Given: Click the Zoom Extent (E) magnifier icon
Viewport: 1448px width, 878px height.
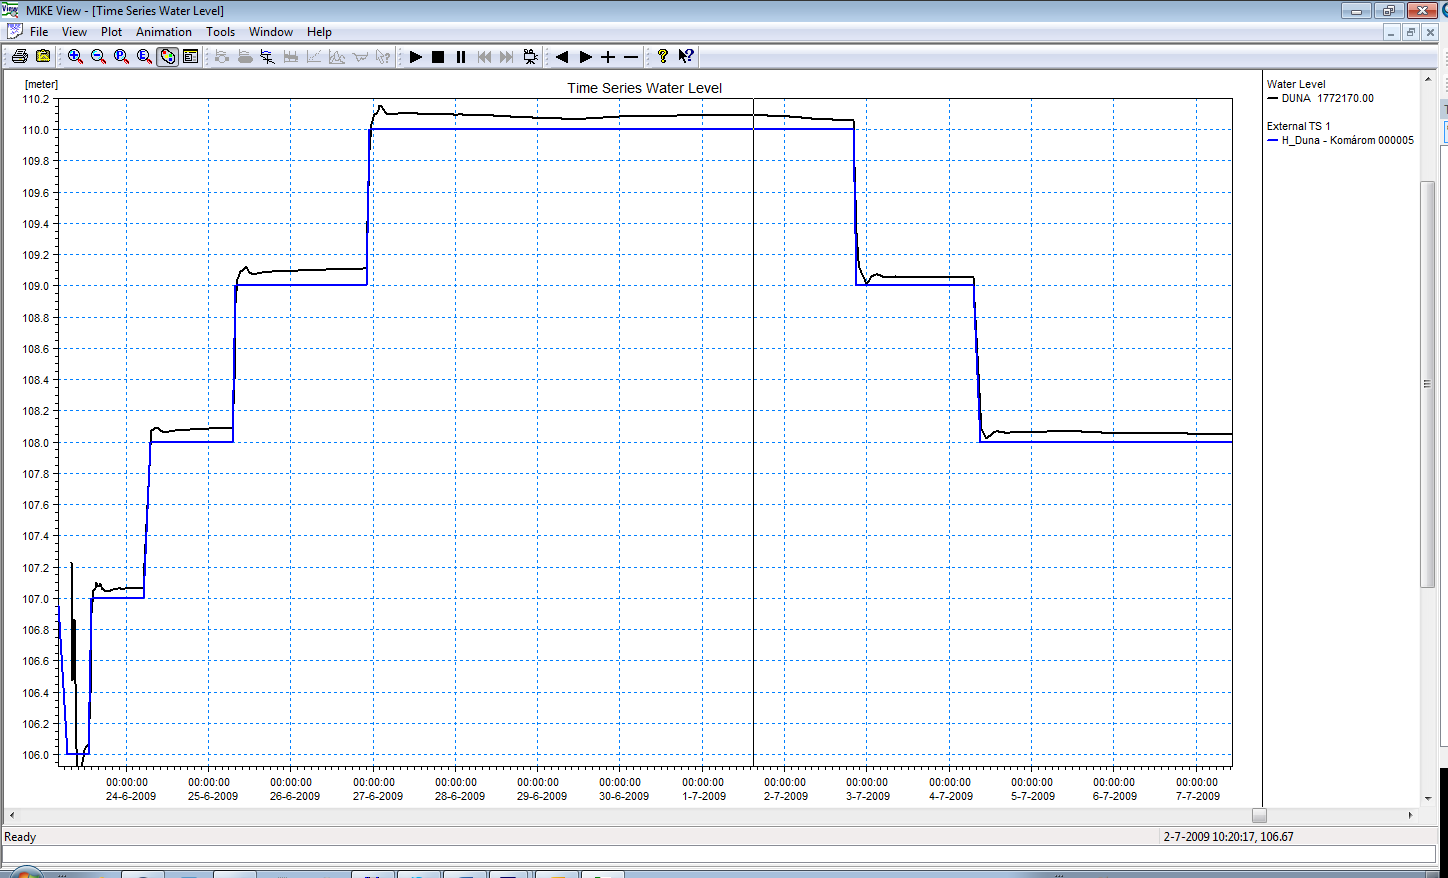Looking at the screenshot, I should [144, 57].
